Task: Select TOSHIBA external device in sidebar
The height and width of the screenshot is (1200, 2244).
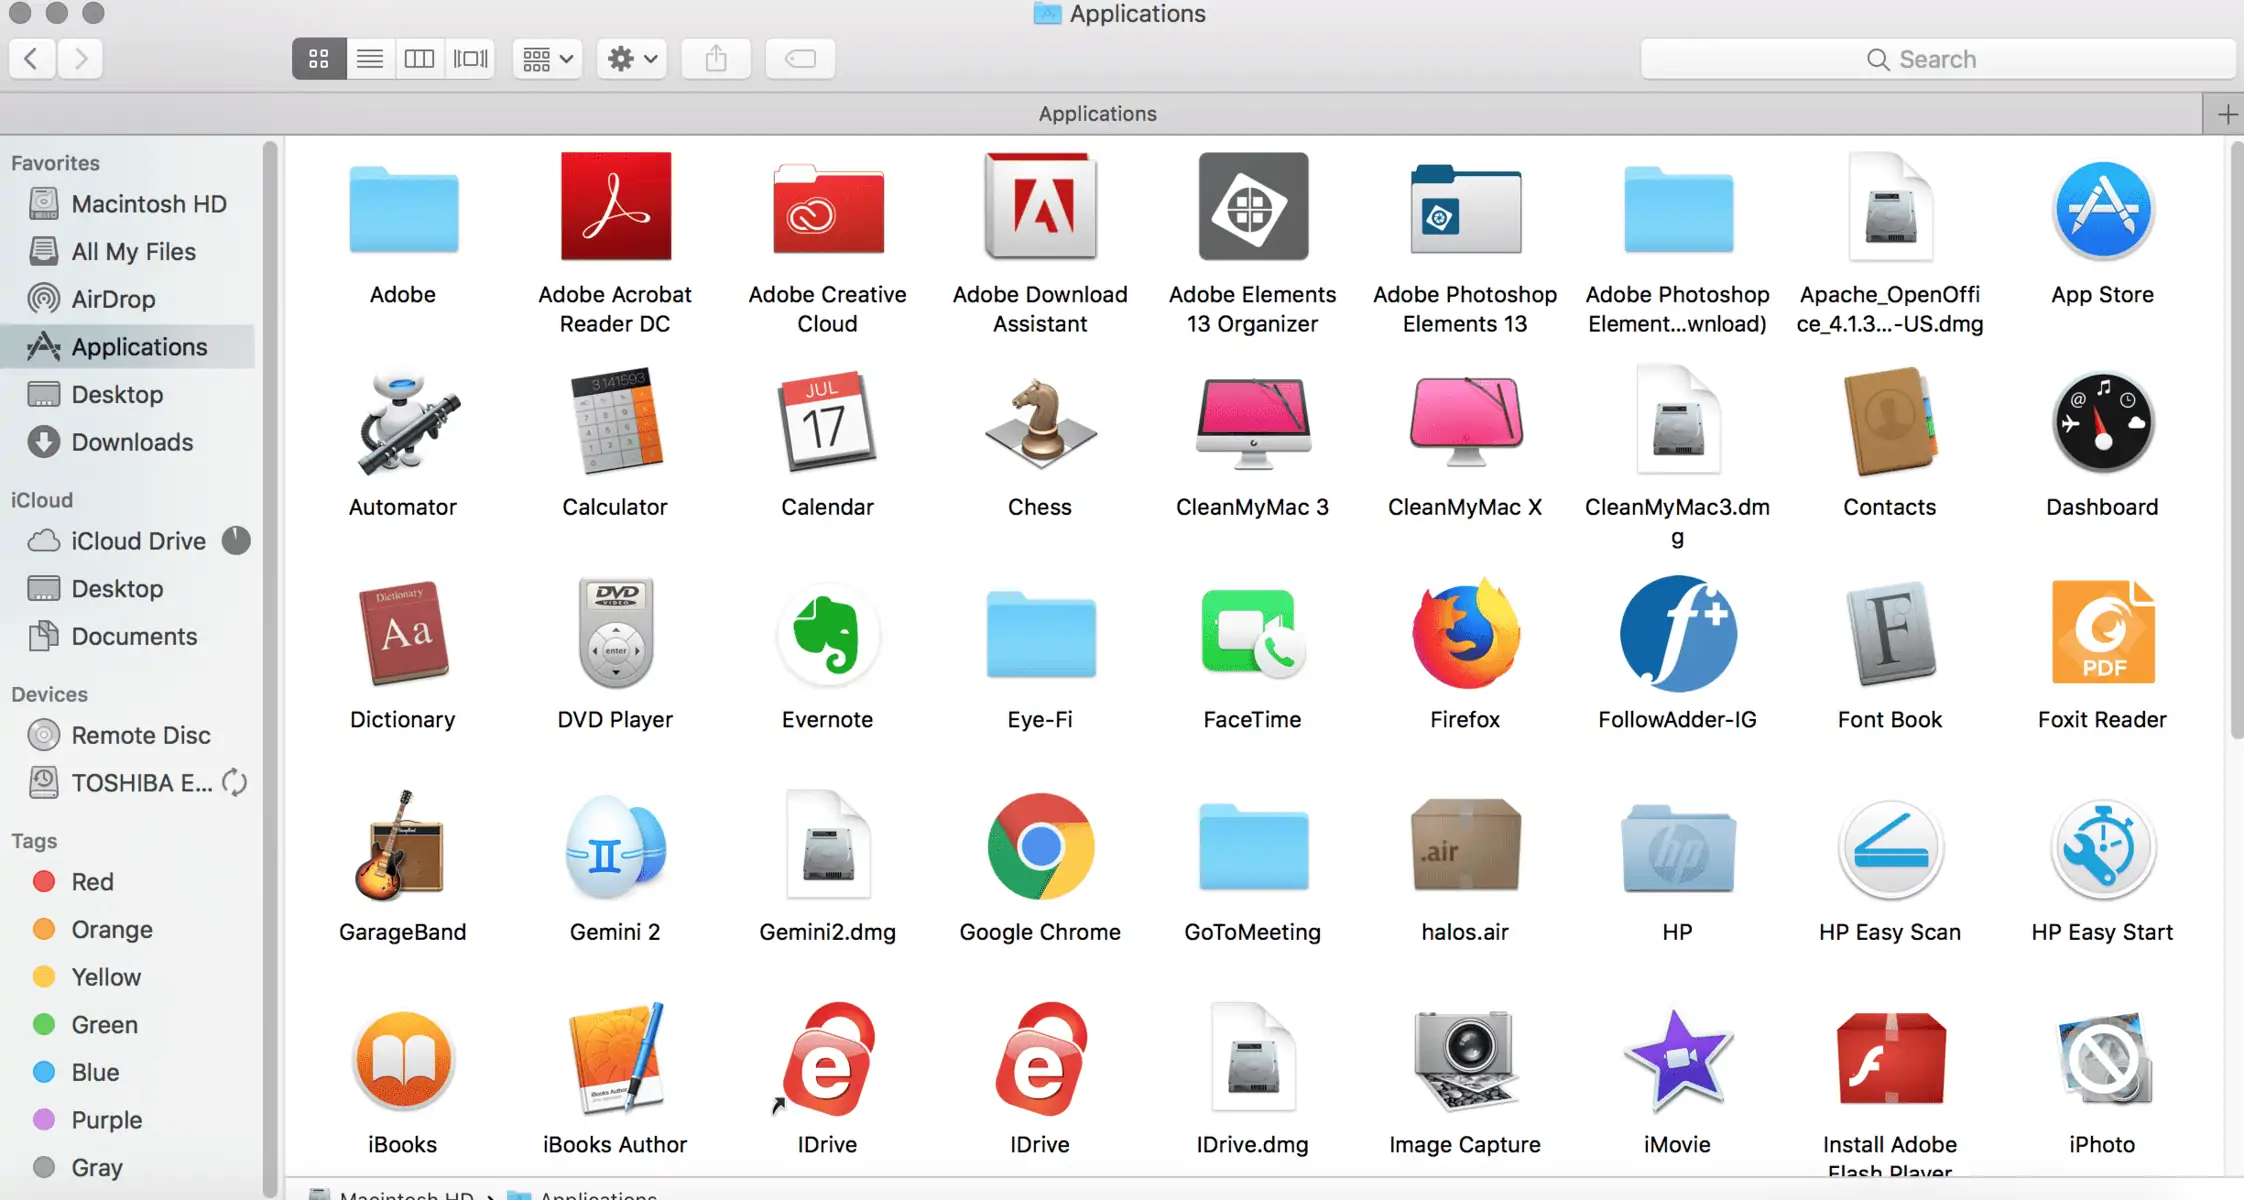Action: coord(128,783)
